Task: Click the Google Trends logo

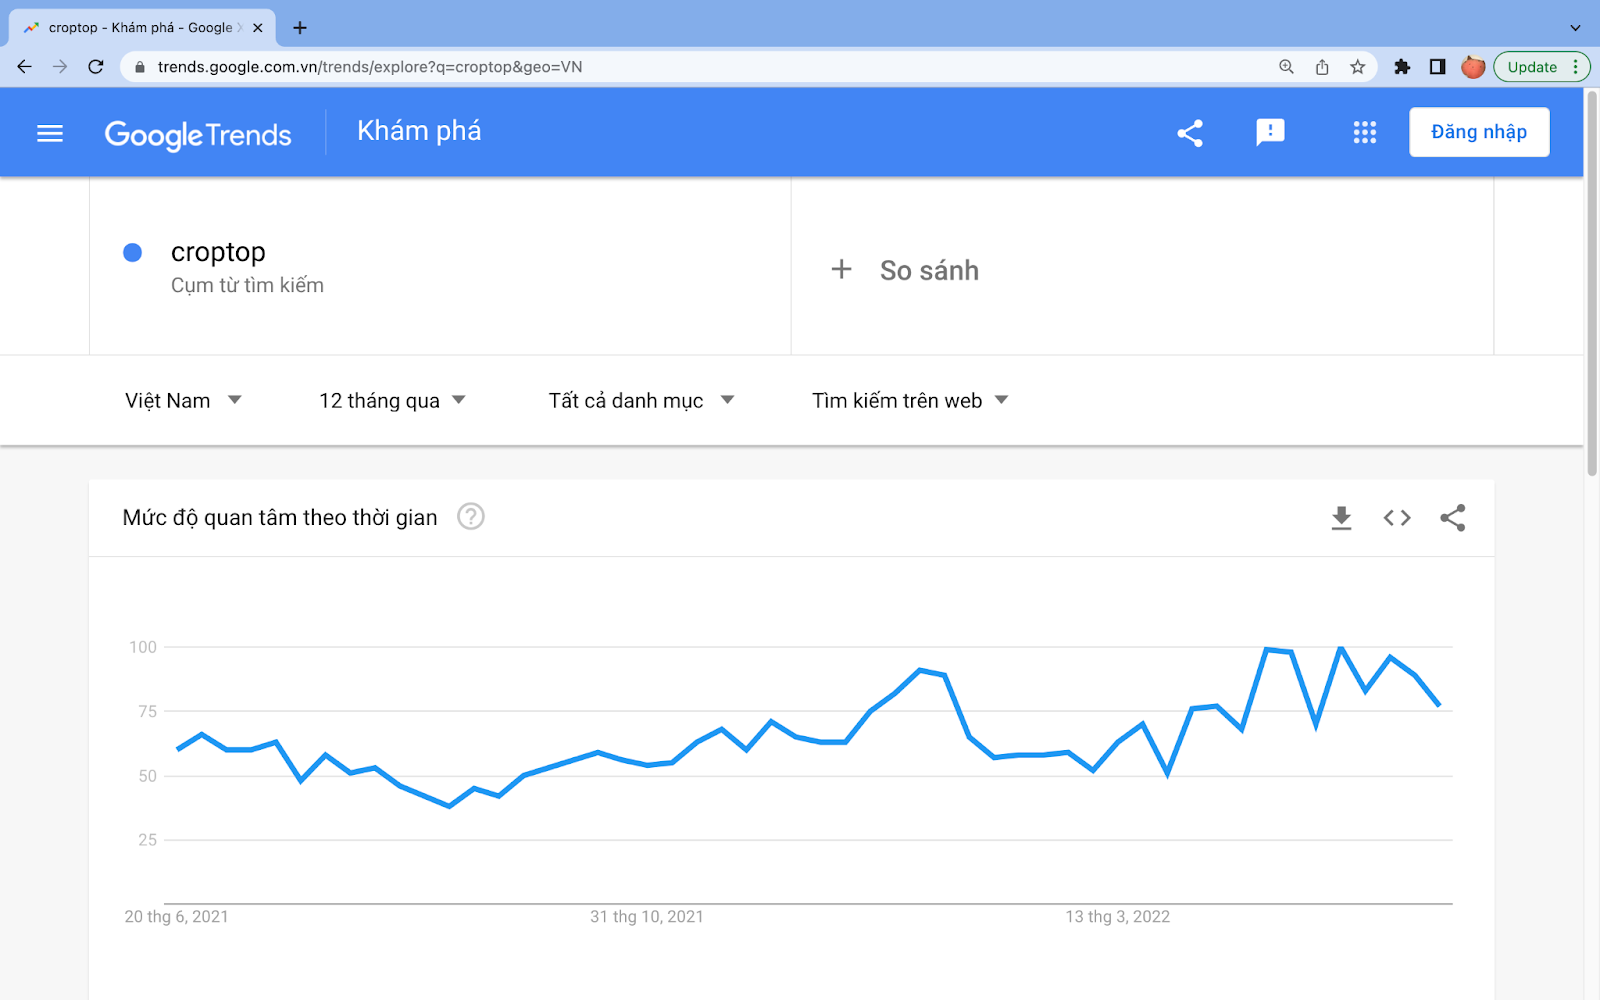Action: [198, 135]
